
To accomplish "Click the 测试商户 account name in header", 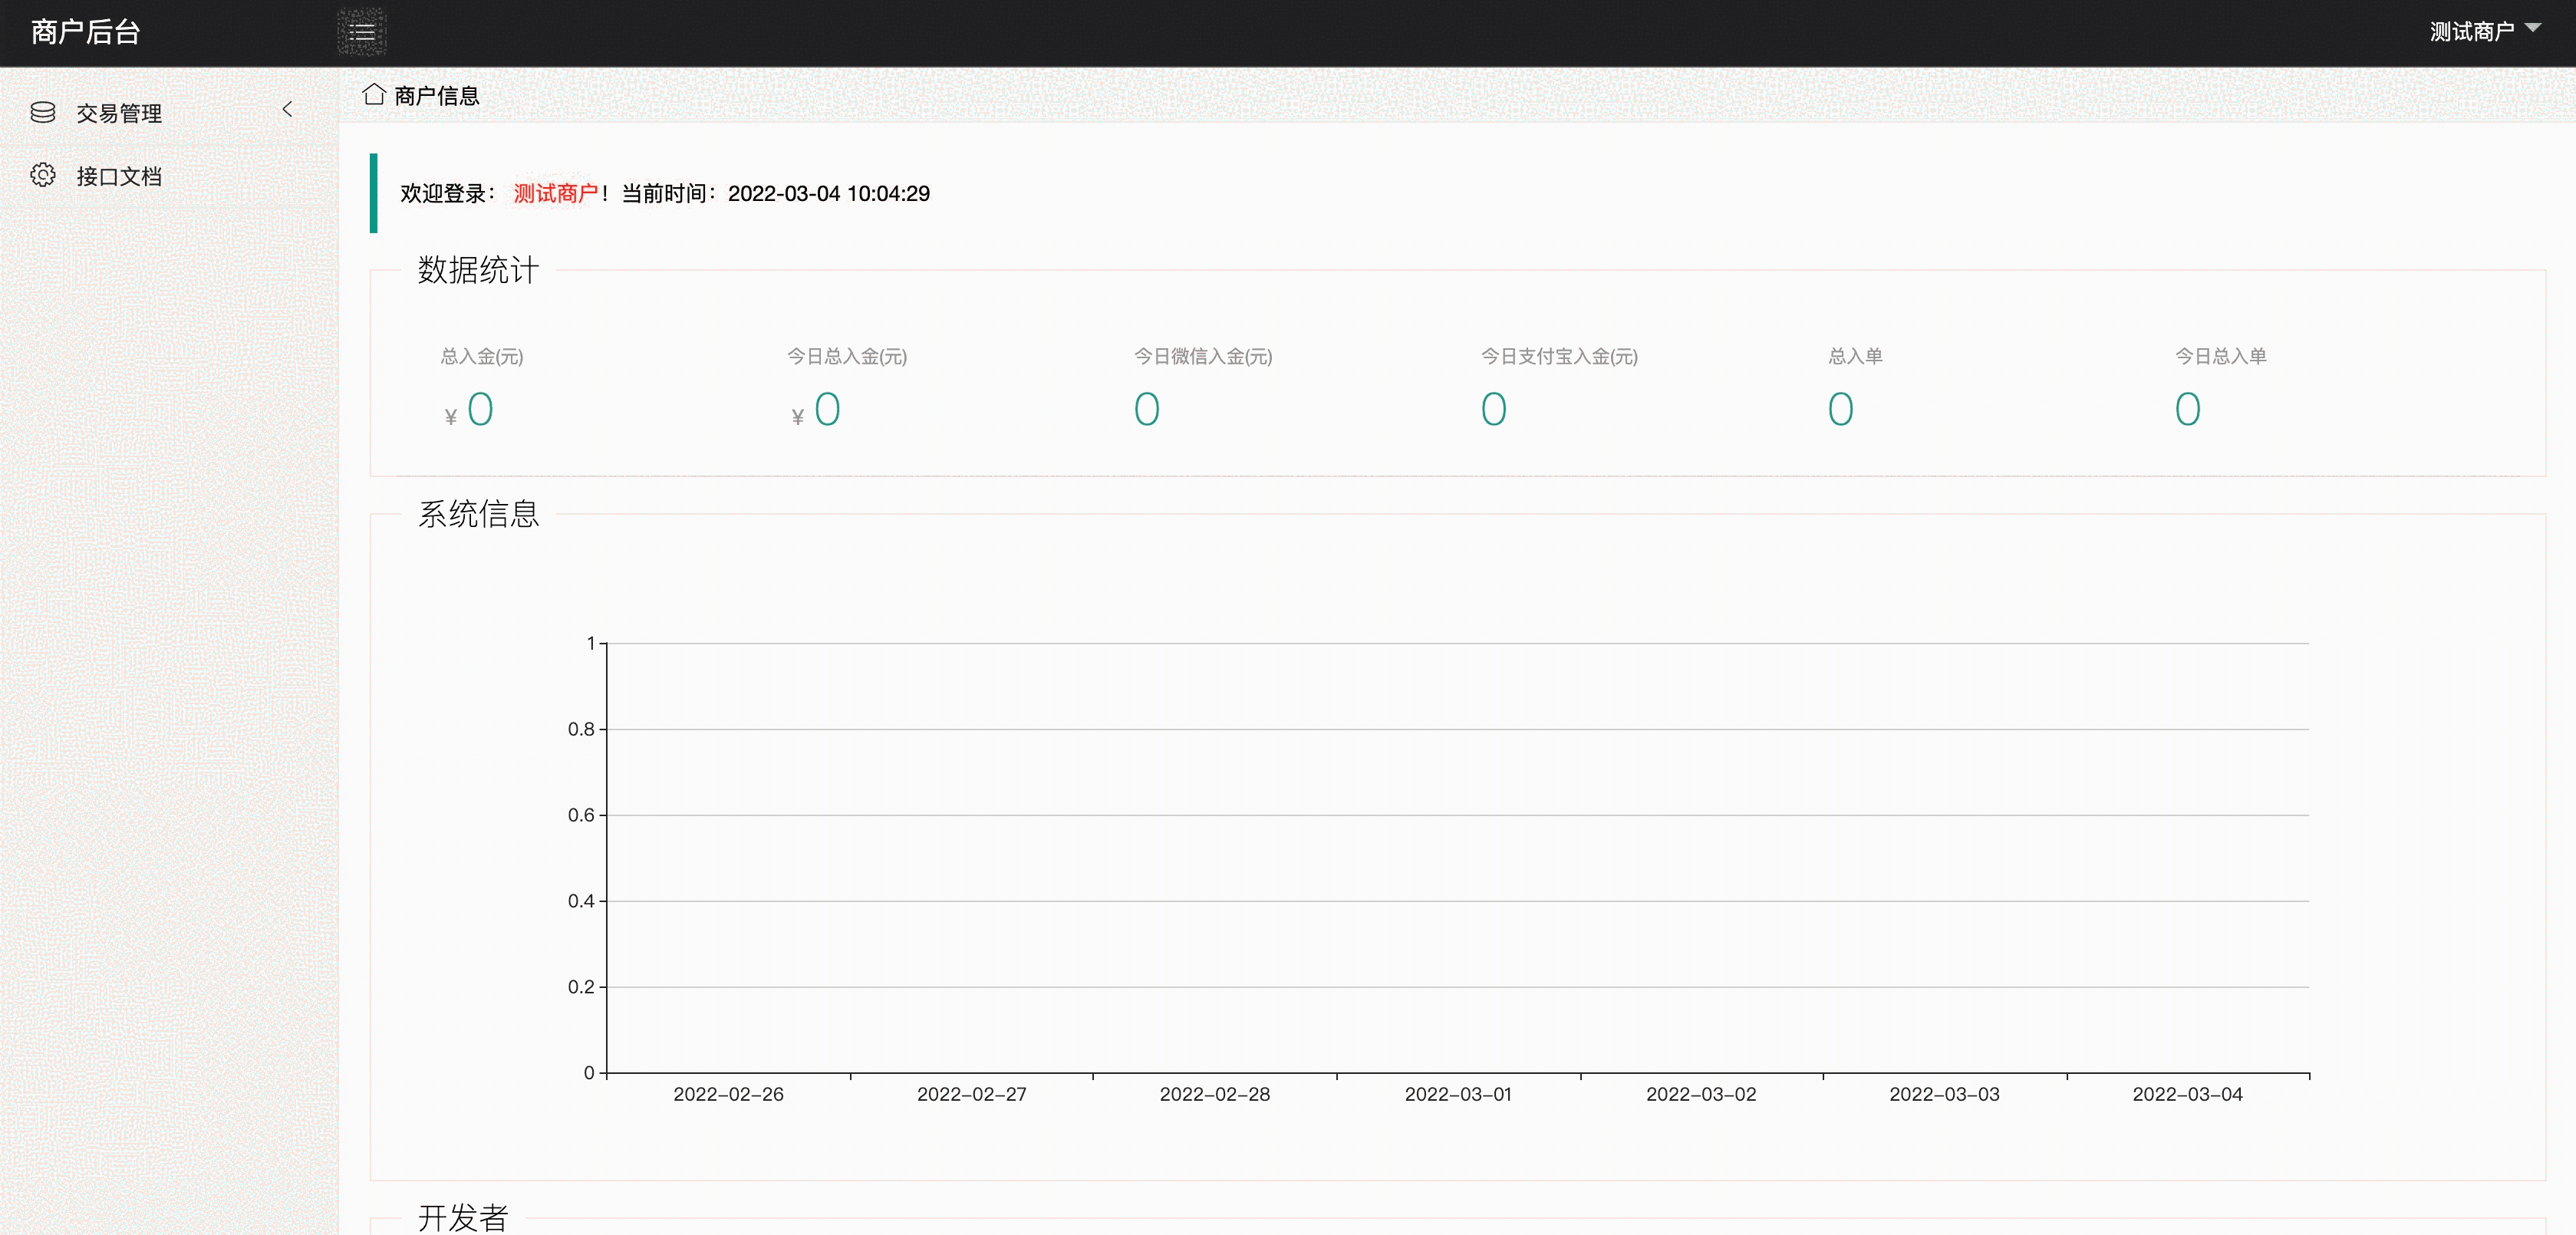I will click(2471, 32).
